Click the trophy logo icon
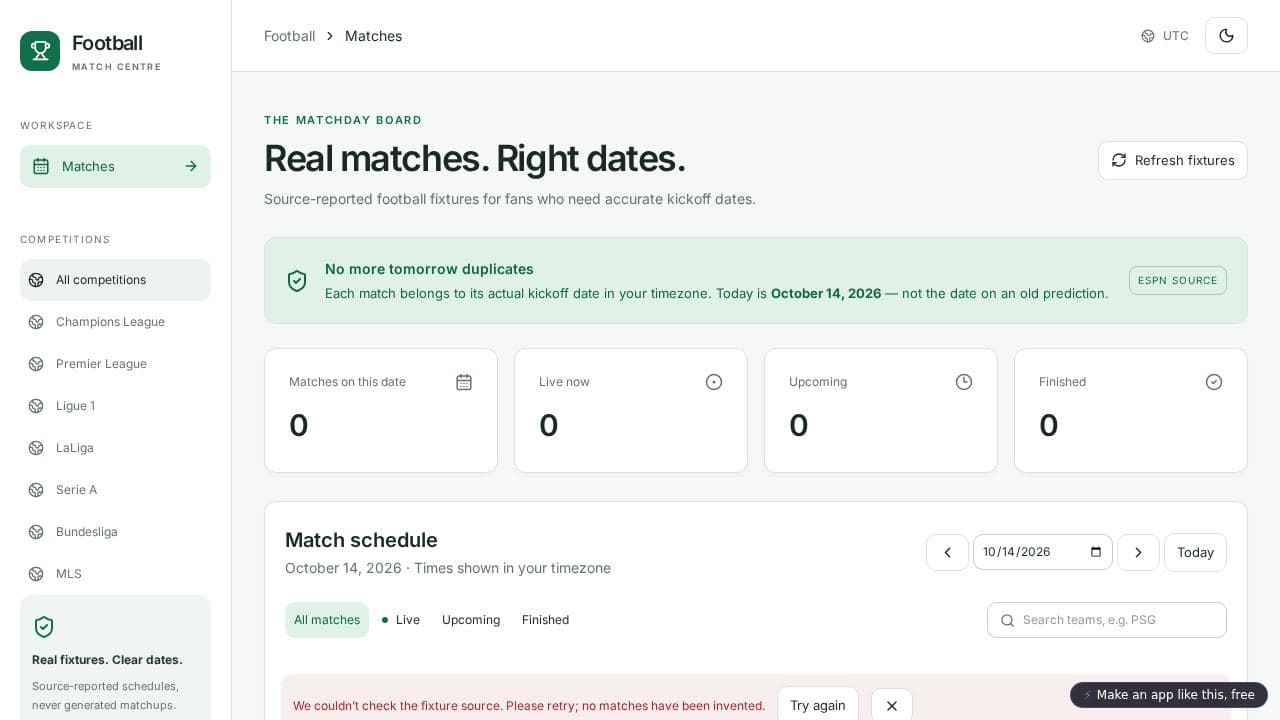This screenshot has width=1280, height=720. coord(40,51)
